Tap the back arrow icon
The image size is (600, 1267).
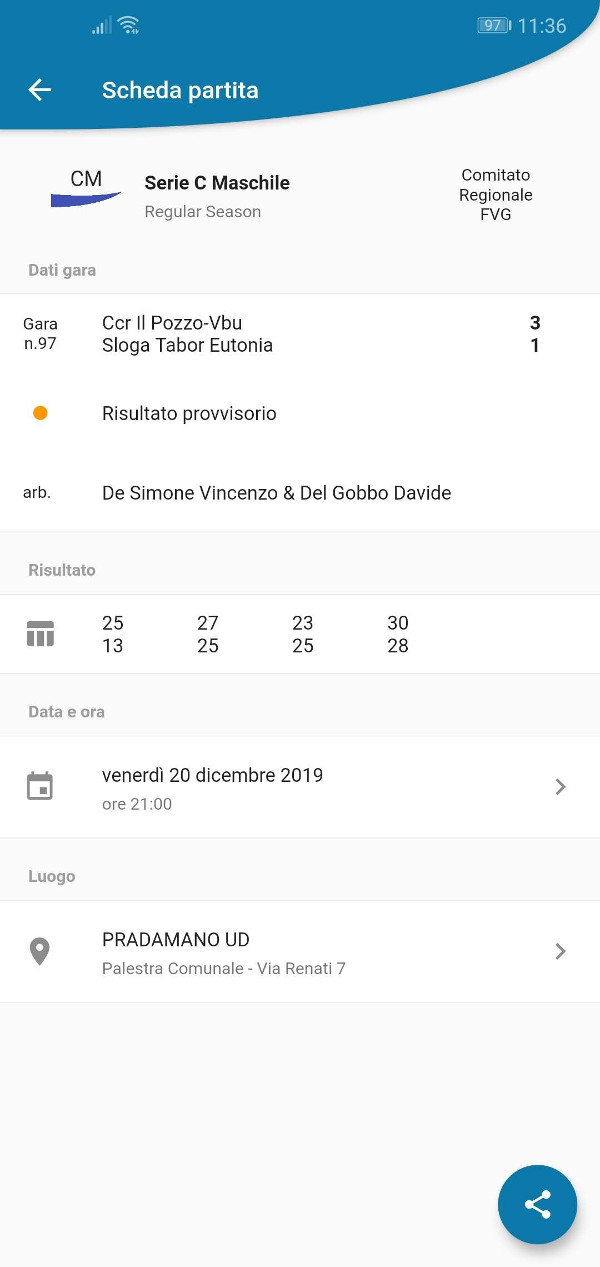pyautogui.click(x=39, y=90)
